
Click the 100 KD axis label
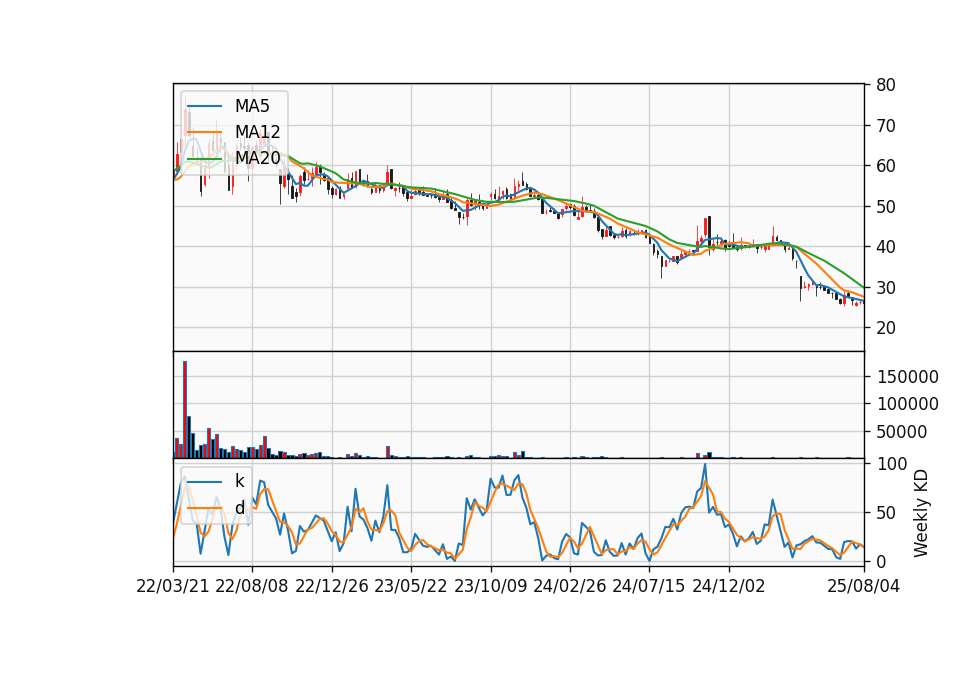(x=891, y=464)
